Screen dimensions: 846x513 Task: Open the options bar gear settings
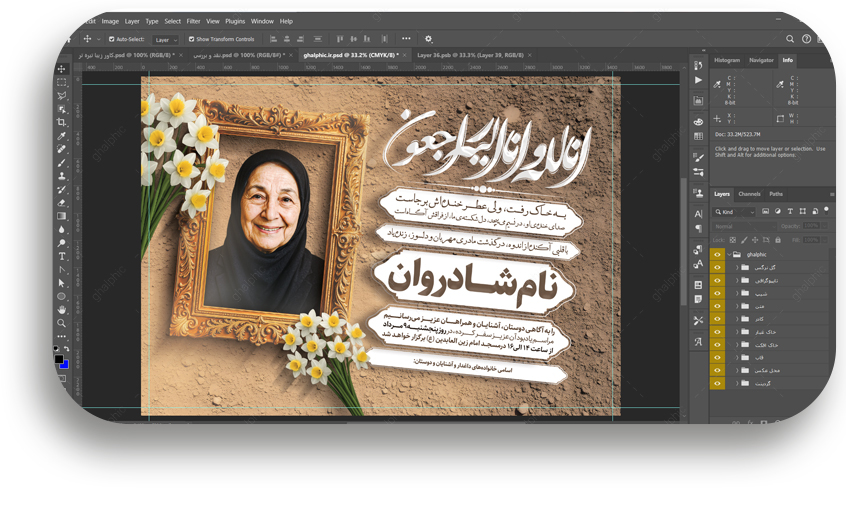[429, 39]
